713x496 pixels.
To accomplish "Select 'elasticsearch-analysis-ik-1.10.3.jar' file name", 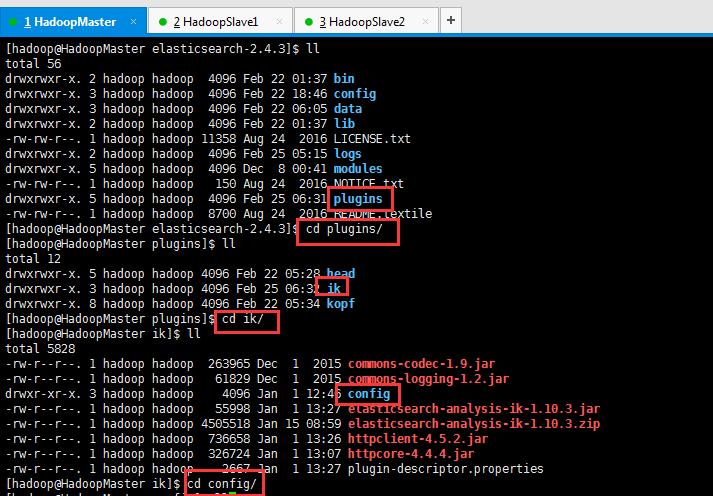I will [474, 409].
